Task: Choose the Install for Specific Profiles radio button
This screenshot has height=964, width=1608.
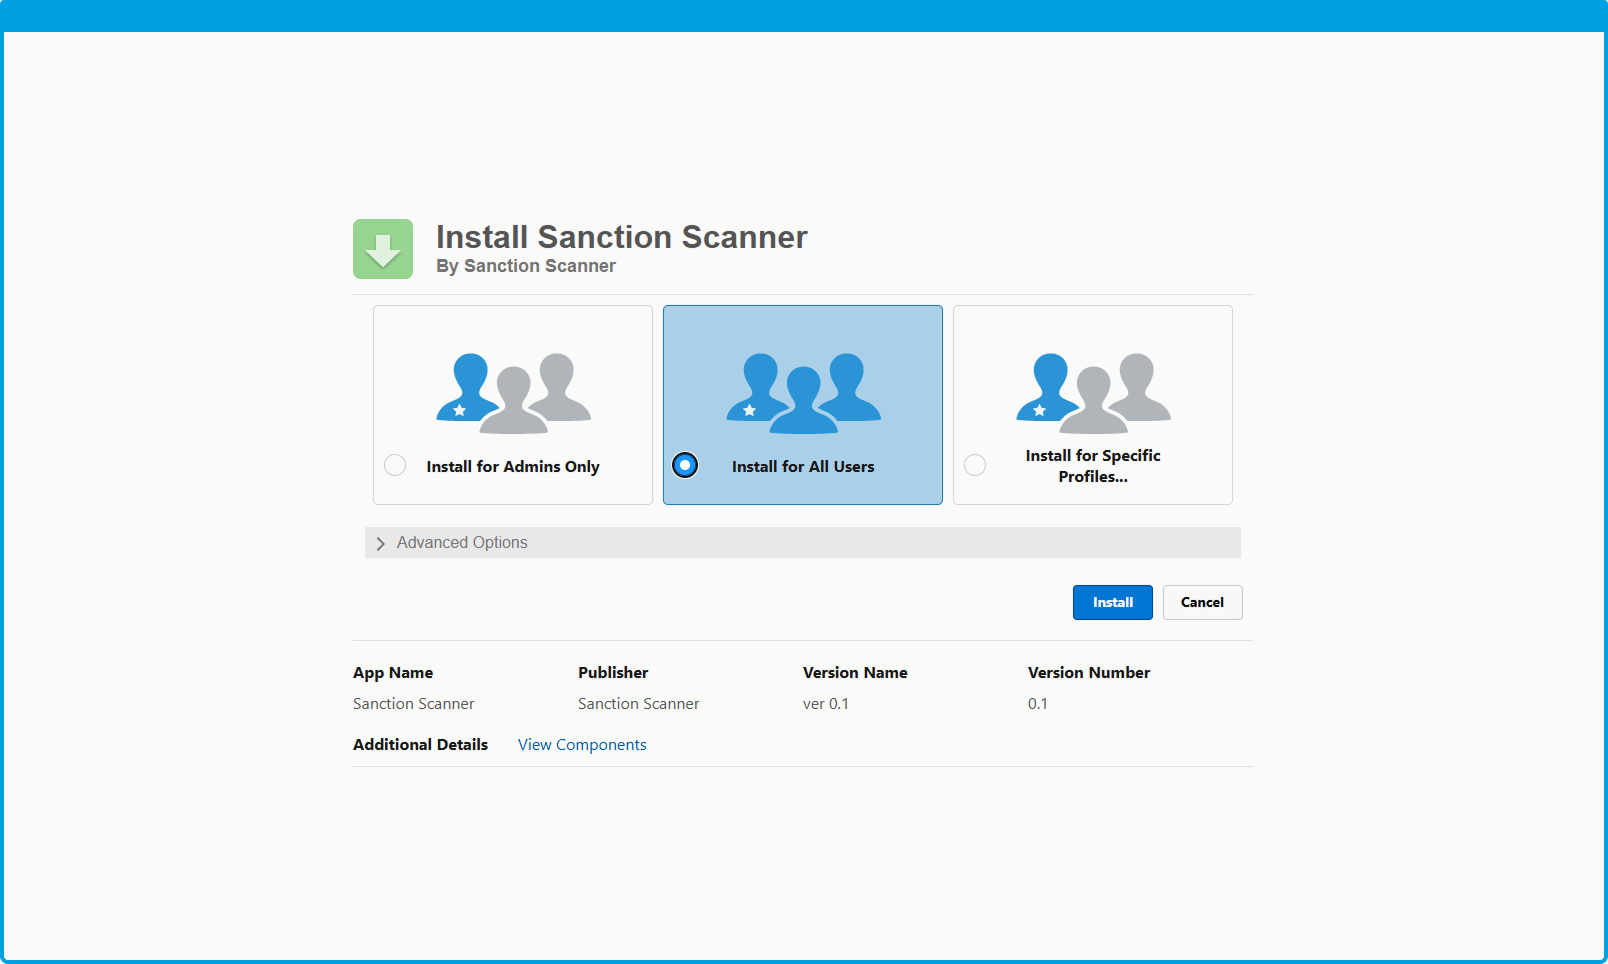Action: click(x=975, y=465)
